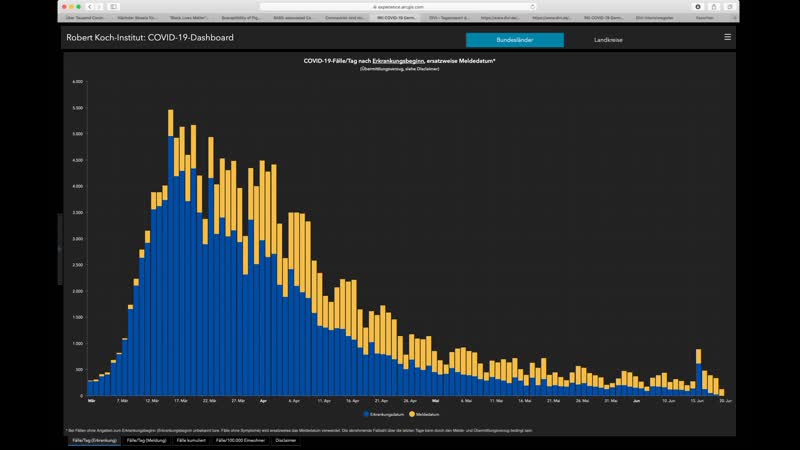
Task: Click the experience.arcgis.com address bar
Action: [x=400, y=6]
